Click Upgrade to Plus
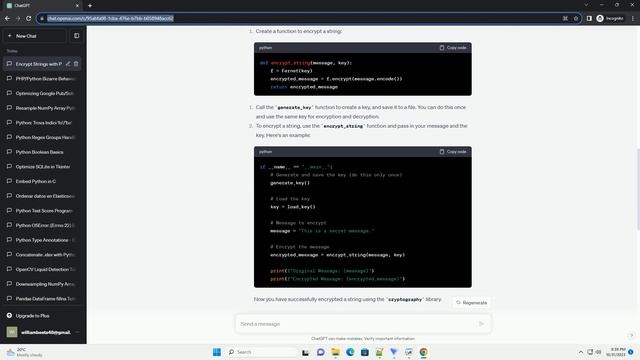Screen dimensions: 640x360 (x=42, y=316)
